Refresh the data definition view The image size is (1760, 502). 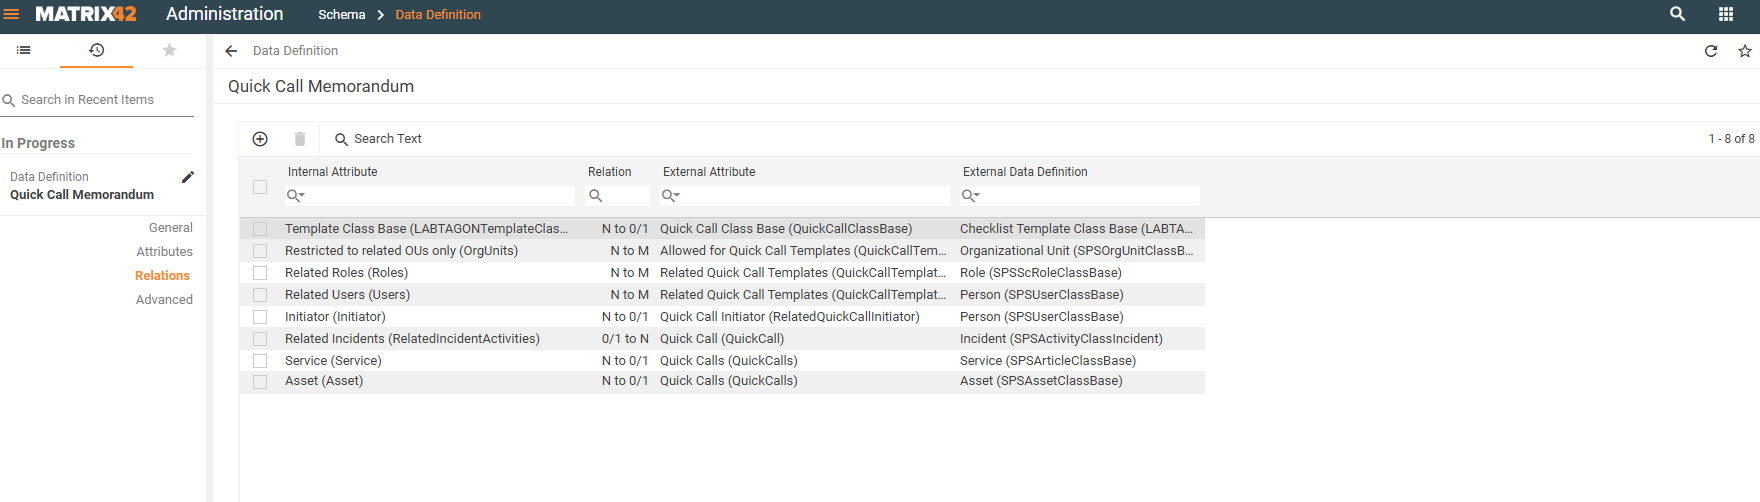pos(1711,51)
